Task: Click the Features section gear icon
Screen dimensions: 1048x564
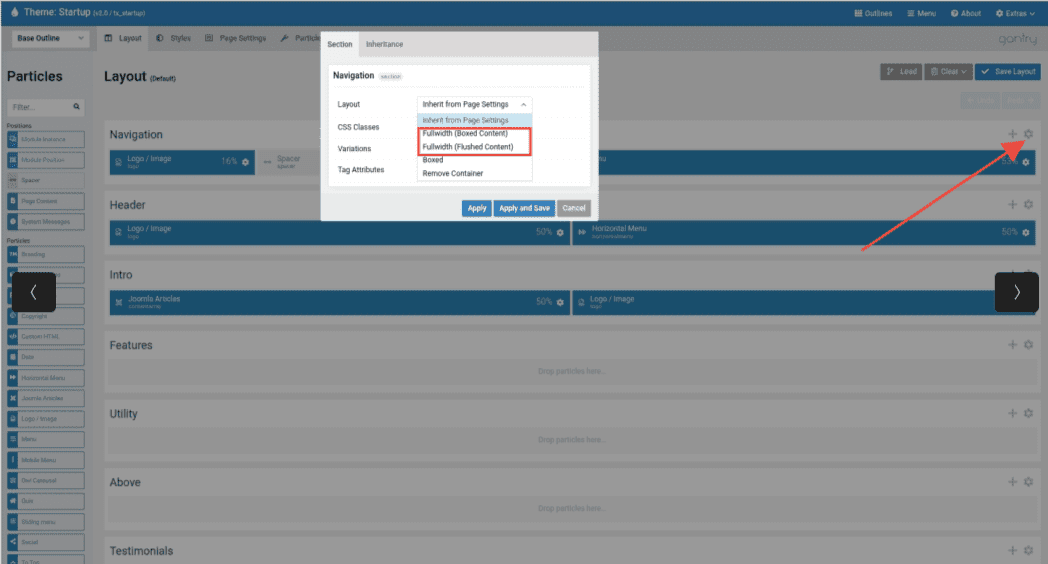Action: pos(1028,345)
